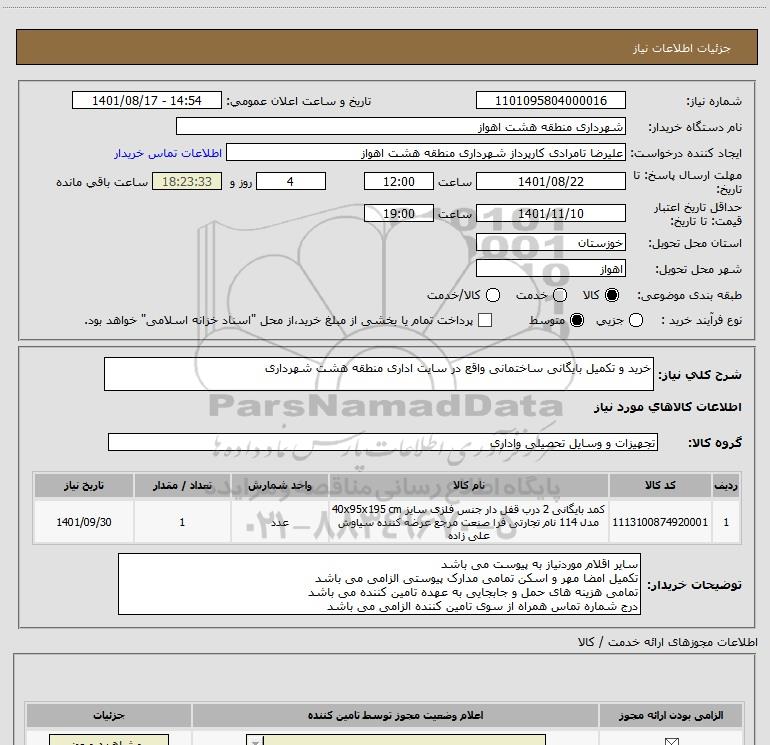Click the view permit button in details column
Viewport: 770px width, 745px height.
[x=109, y=740]
